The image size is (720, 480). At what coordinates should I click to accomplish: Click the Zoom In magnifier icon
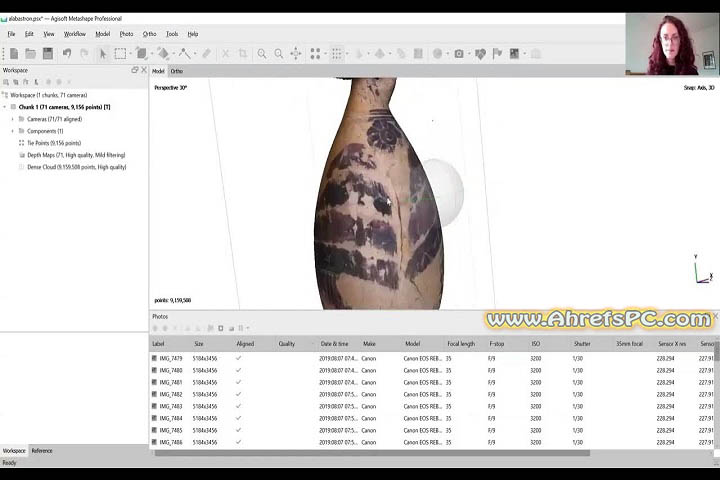[x=262, y=54]
